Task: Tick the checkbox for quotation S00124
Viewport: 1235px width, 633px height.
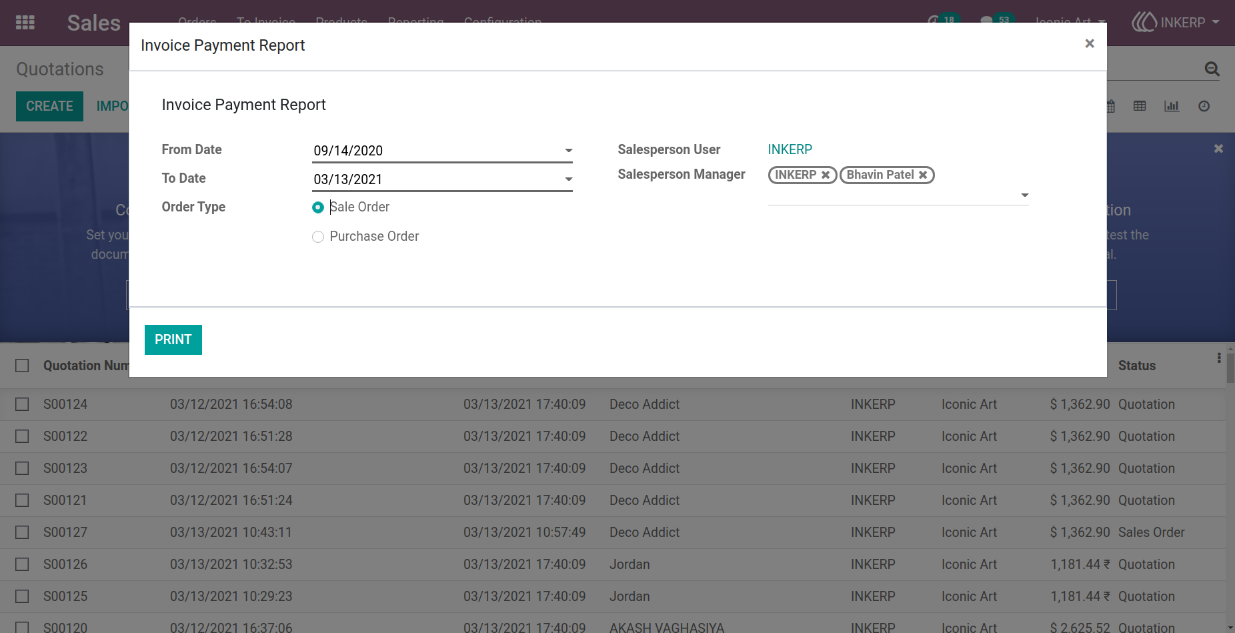Action: (22, 405)
